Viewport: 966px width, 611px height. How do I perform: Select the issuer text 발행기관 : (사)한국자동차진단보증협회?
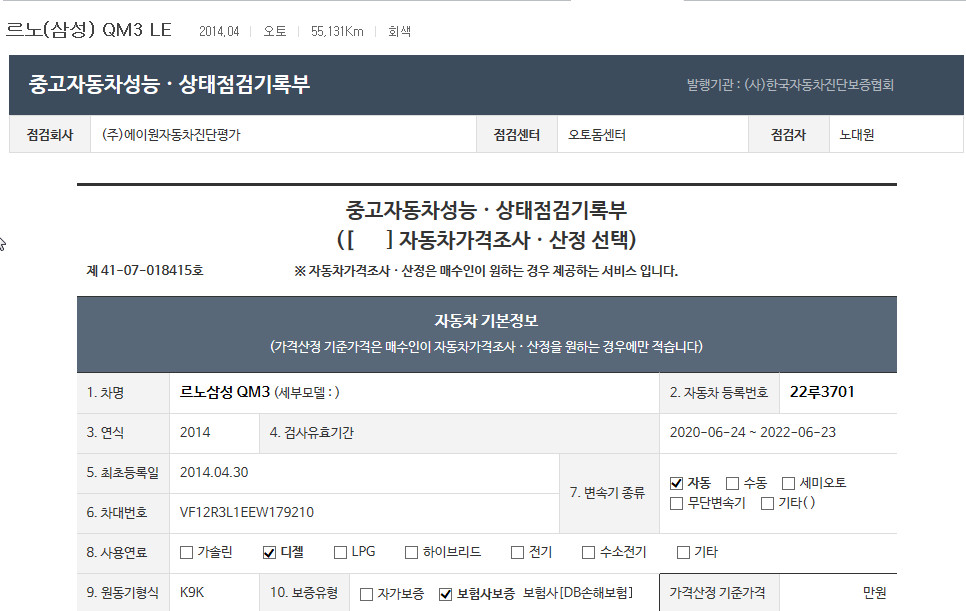(x=790, y=84)
